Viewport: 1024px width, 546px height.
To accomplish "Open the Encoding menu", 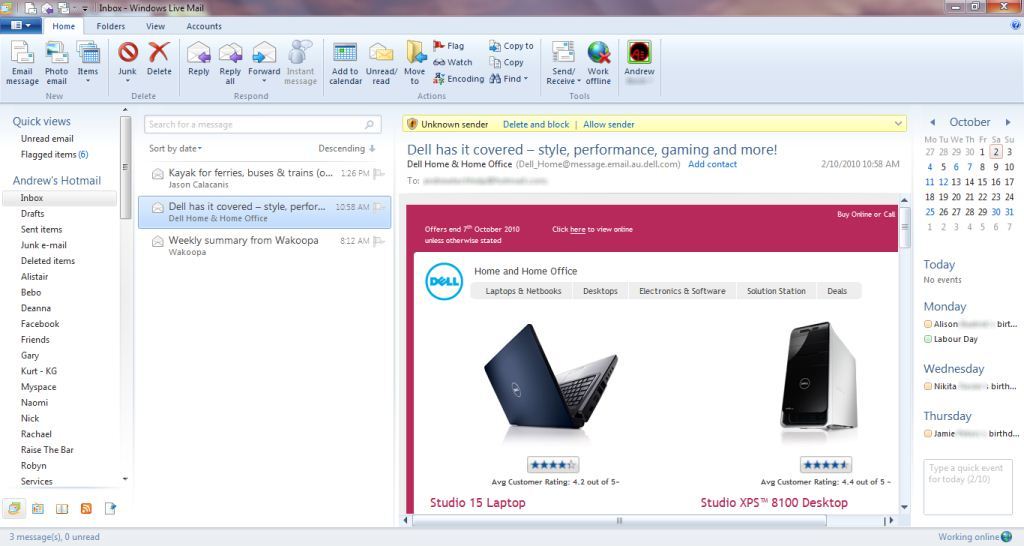I will click(x=459, y=78).
